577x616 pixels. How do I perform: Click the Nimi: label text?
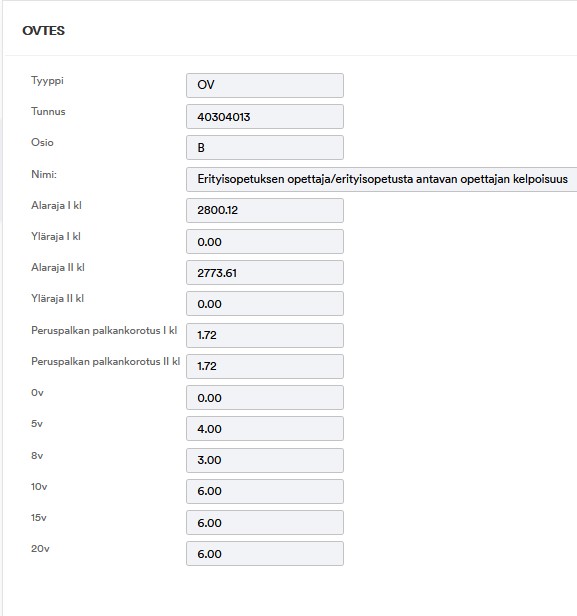(x=44, y=174)
